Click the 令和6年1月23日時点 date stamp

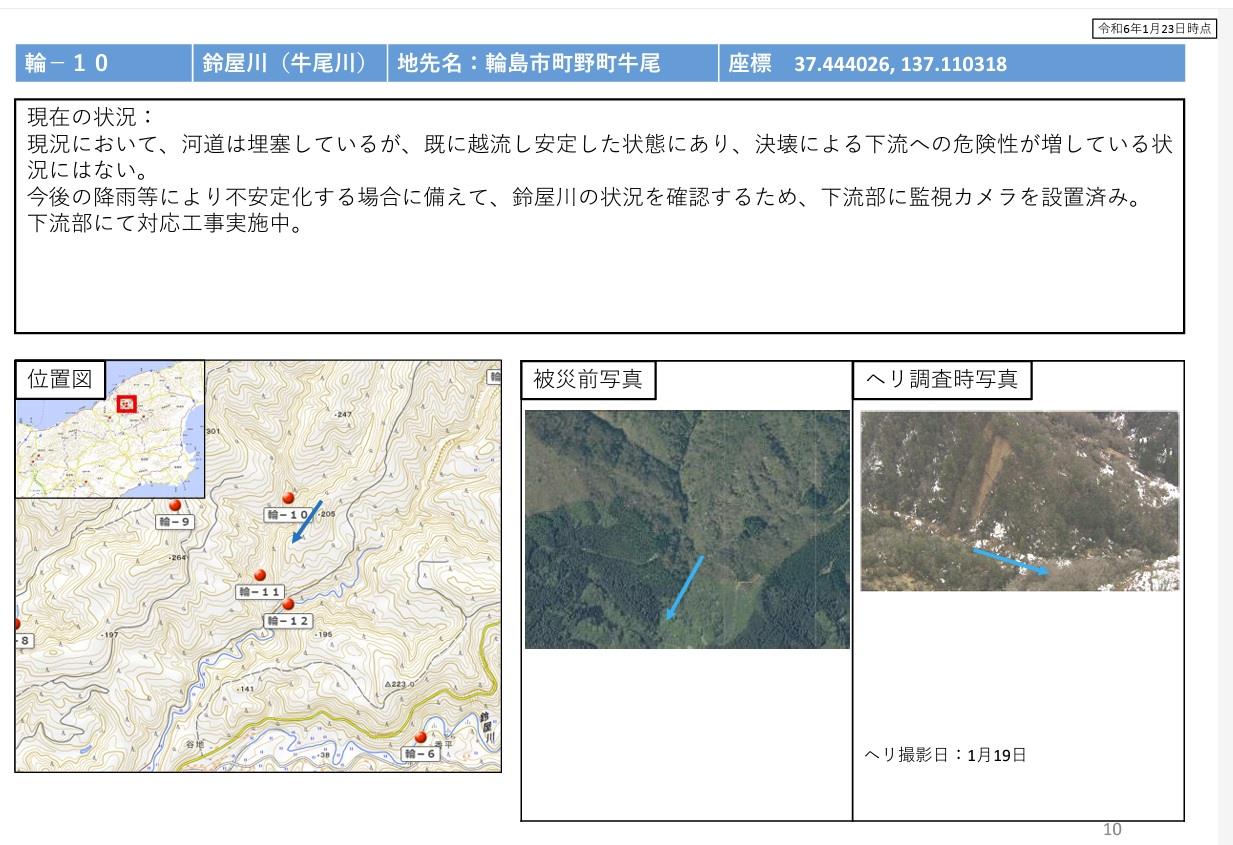click(1154, 29)
